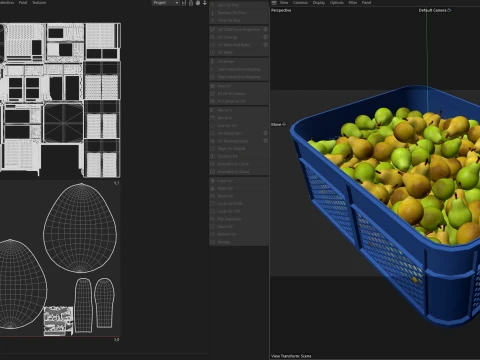The height and width of the screenshot is (360, 480).
Task: Open the Textures menu in texture view
Action: coord(39,2)
